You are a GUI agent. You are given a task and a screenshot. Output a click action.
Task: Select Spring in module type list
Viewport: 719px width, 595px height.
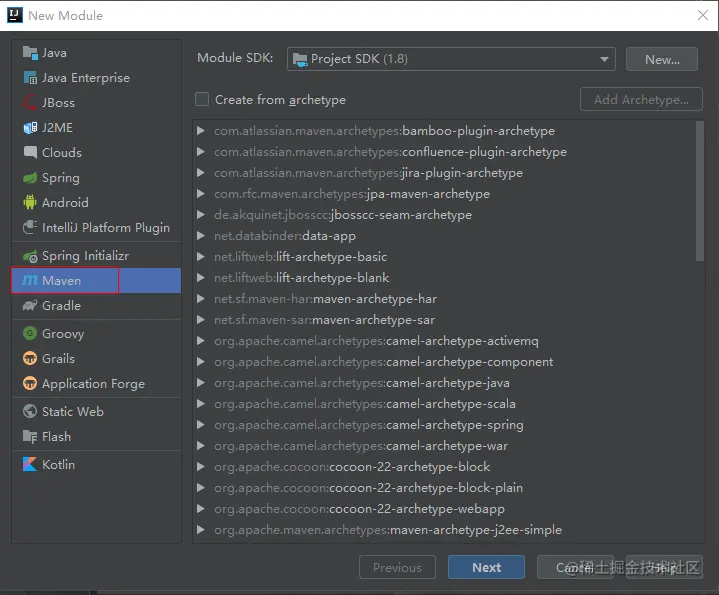(x=96, y=177)
